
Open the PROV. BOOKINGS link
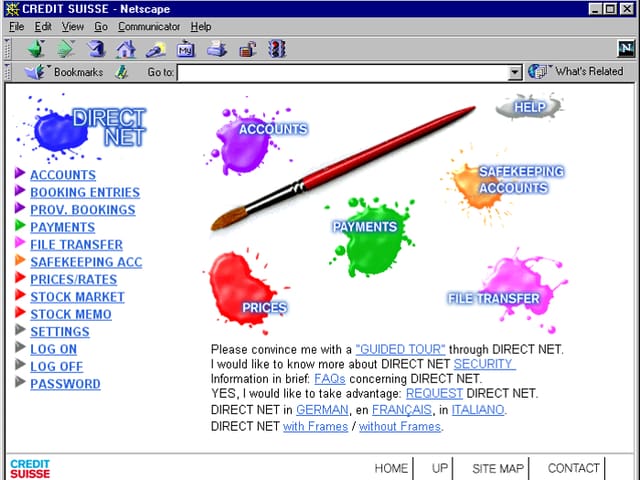82,210
